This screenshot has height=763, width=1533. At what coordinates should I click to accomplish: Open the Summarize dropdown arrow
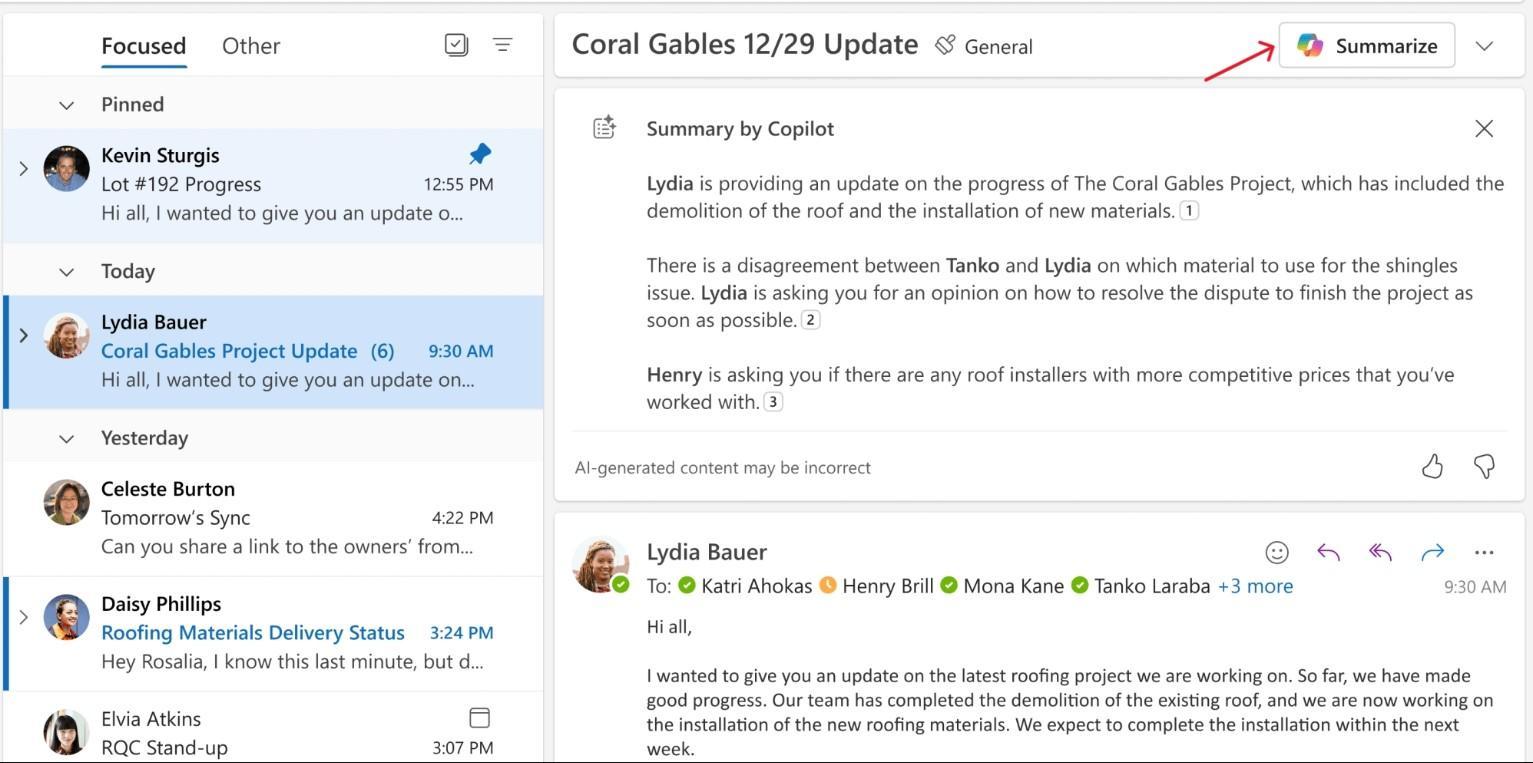[1486, 45]
